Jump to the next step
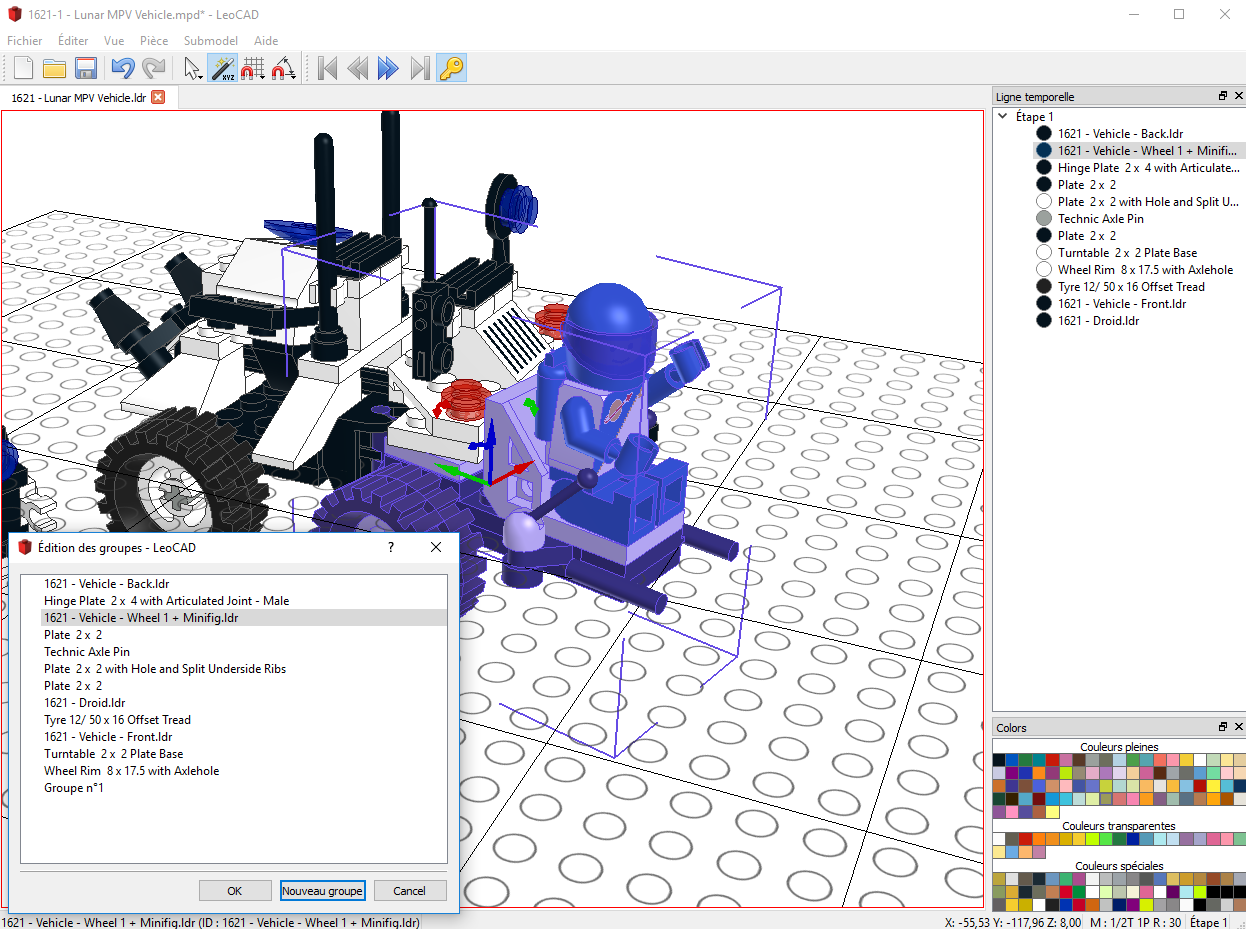Viewport: 1246px width, 929px height. (x=389, y=68)
